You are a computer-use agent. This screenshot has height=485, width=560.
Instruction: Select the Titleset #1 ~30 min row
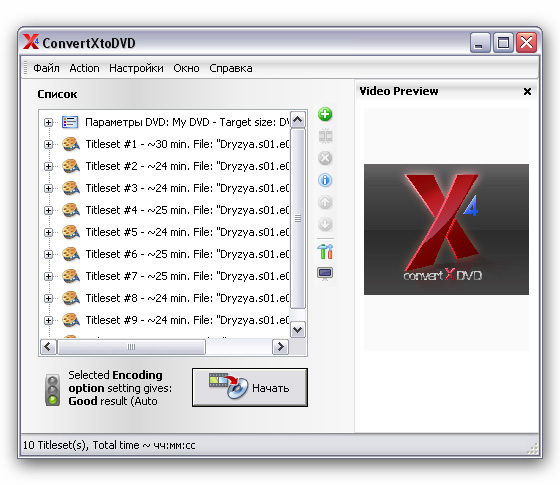[x=187, y=144]
